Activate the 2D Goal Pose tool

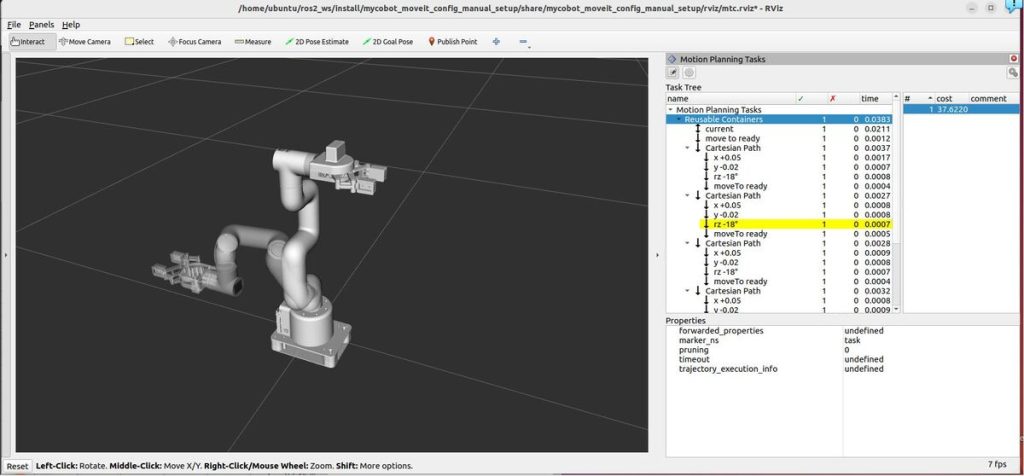(x=388, y=41)
